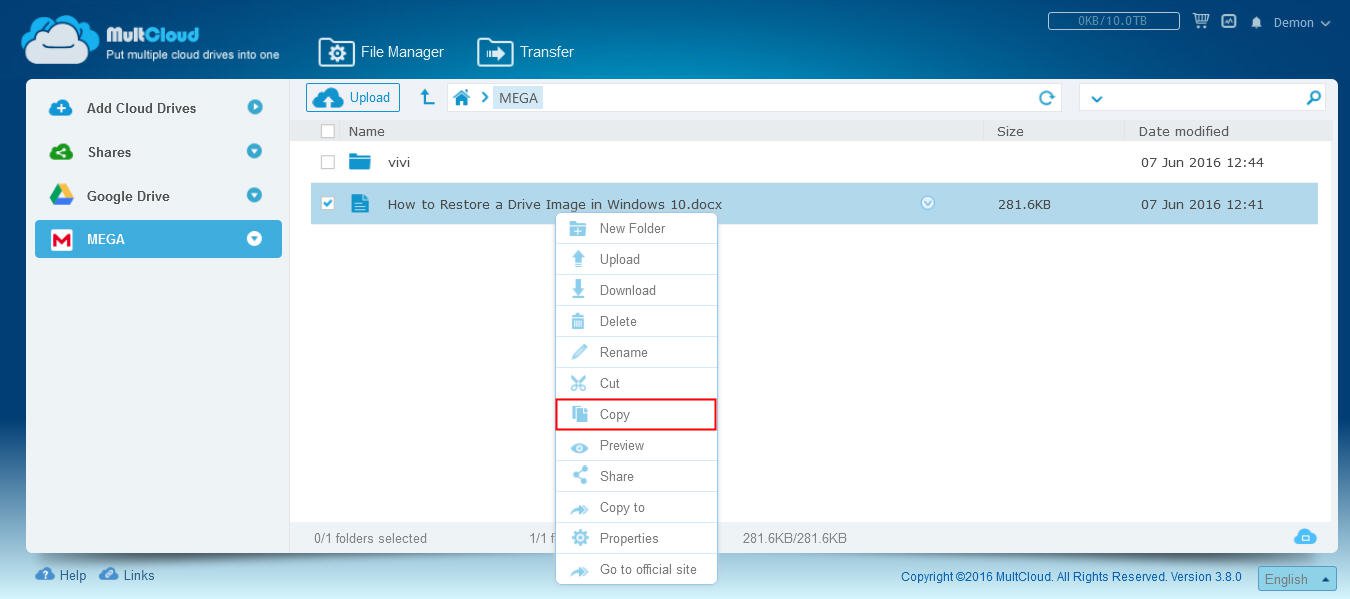Click the Upload button

353,97
